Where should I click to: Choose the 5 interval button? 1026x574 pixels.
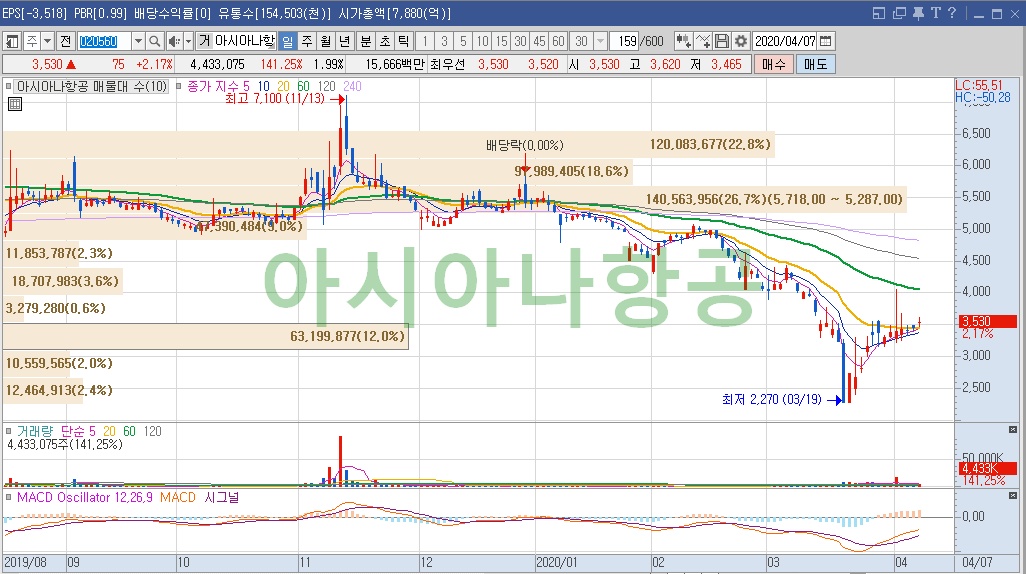point(463,41)
